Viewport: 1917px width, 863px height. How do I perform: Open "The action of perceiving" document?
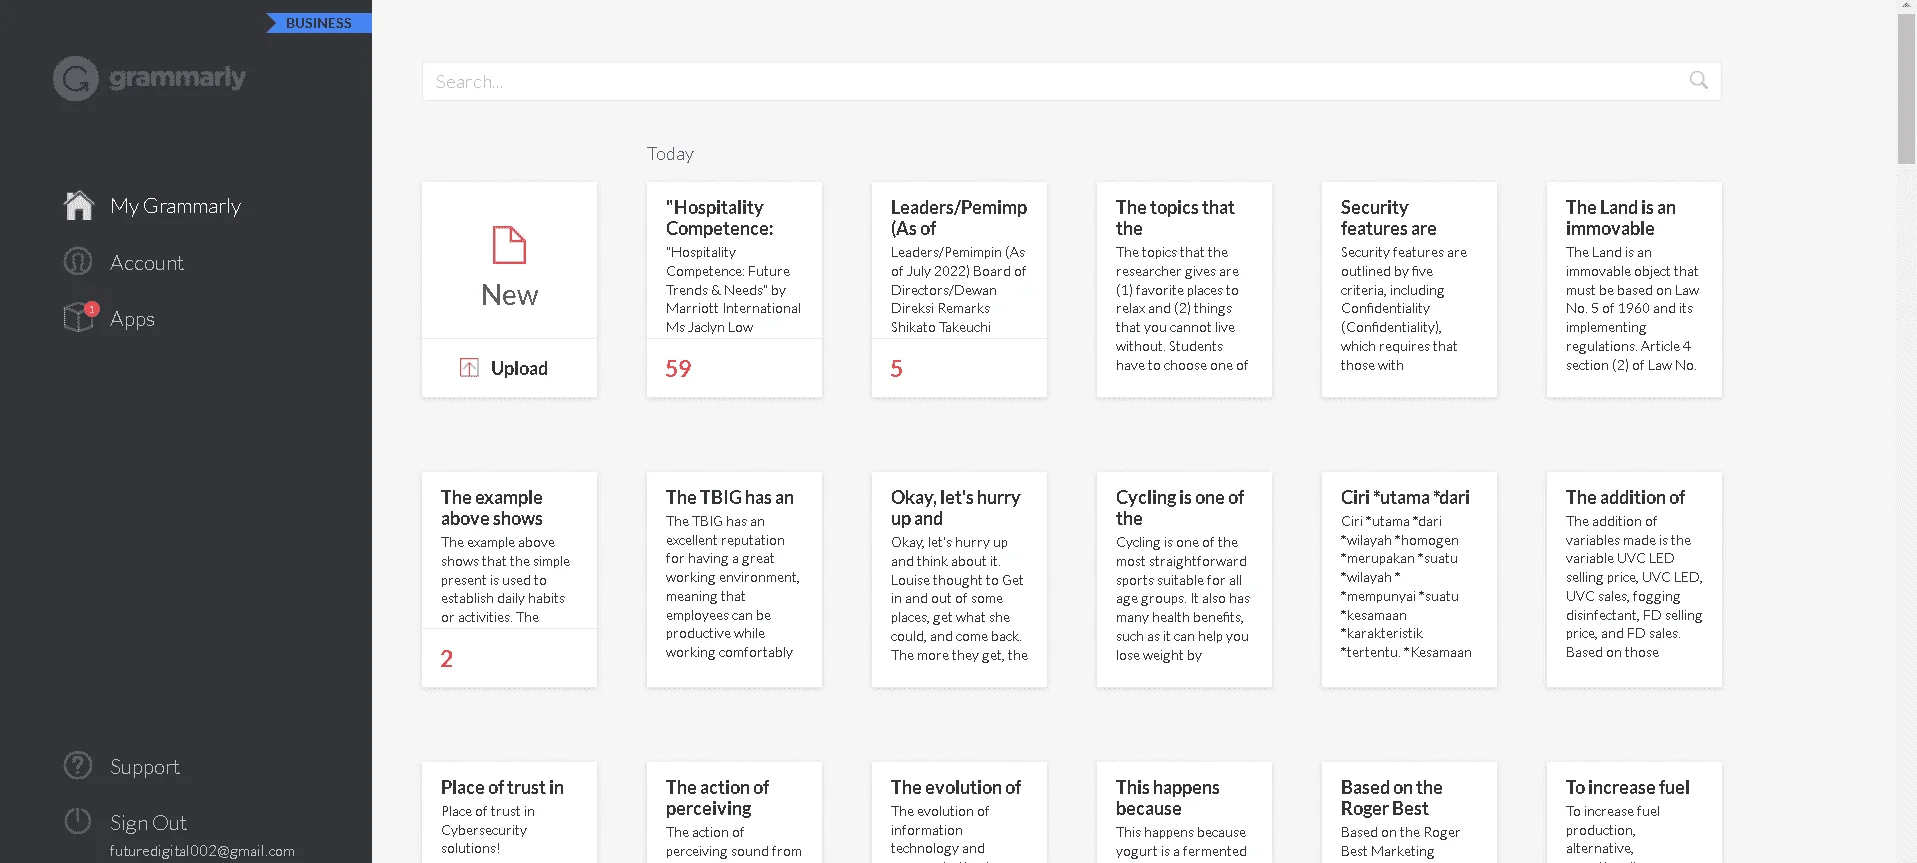point(734,812)
